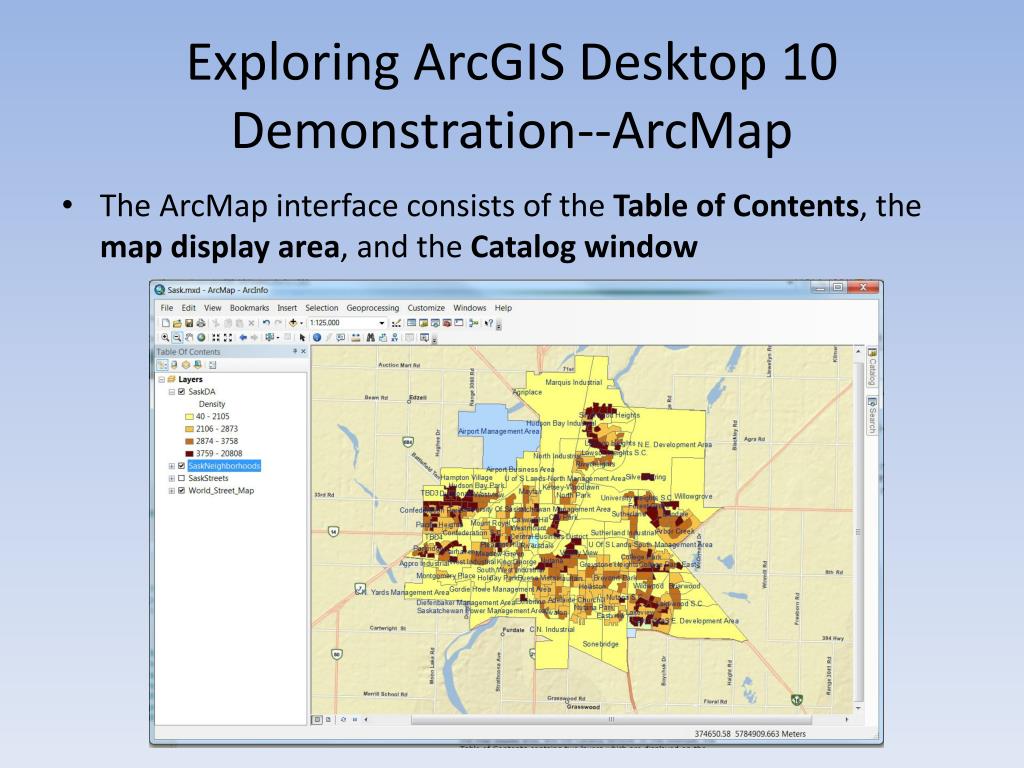Screen dimensions: 1024x768
Task: Auto-hide Table Of Contents with pin
Action: tap(295, 351)
